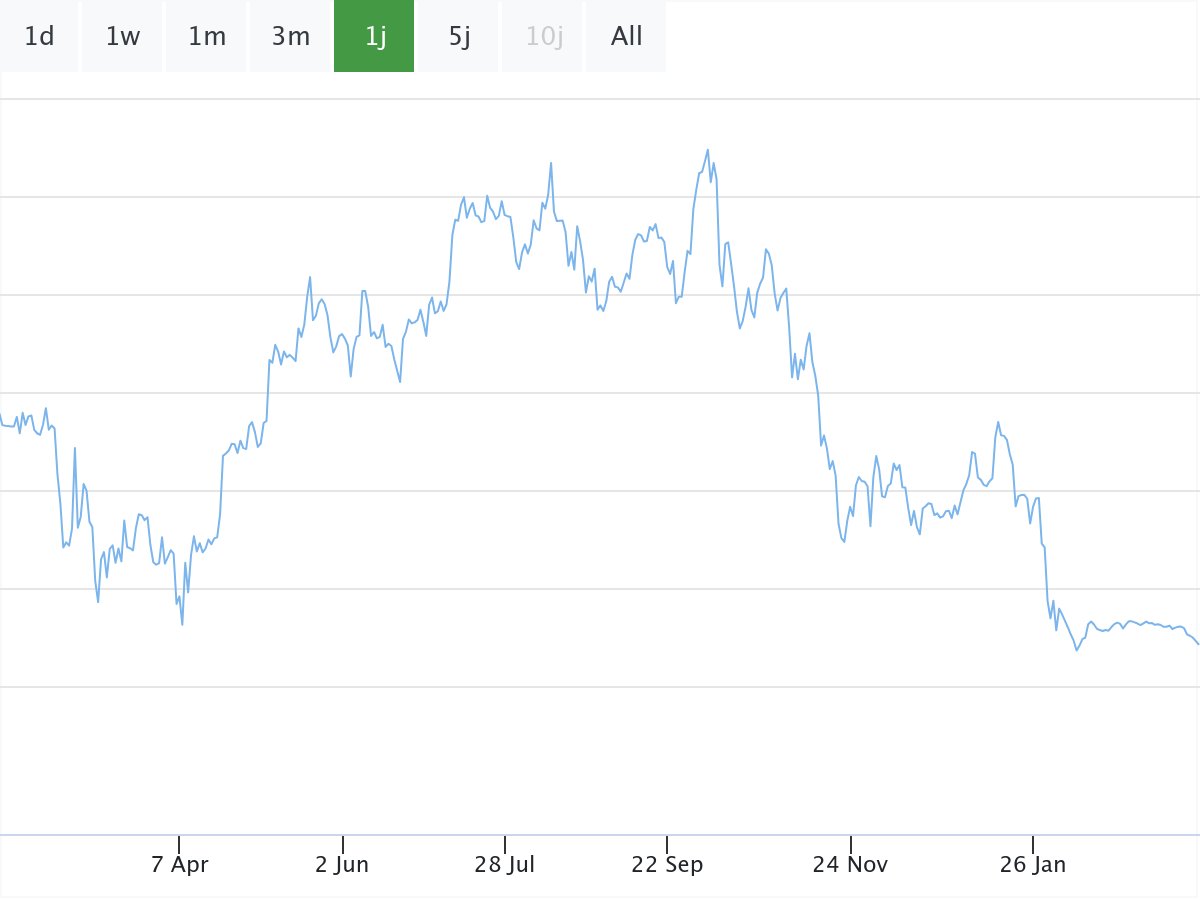This screenshot has height=900, width=1200.
Task: Switch chart to 1w range
Action: click(x=123, y=37)
